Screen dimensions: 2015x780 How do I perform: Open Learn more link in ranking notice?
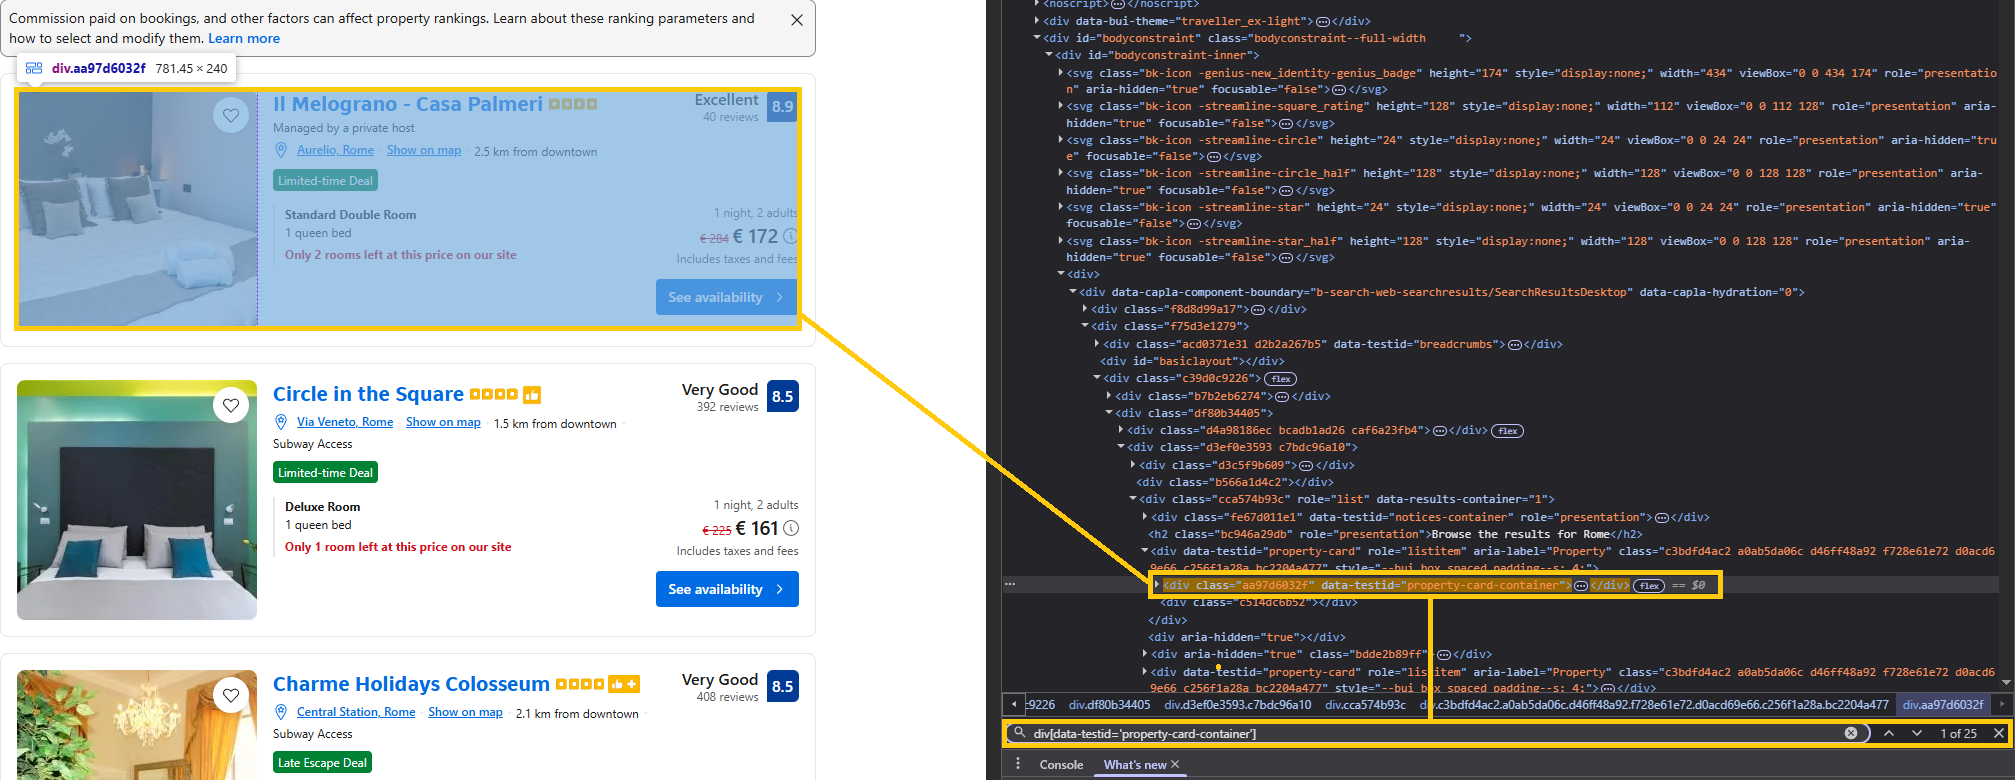point(244,38)
